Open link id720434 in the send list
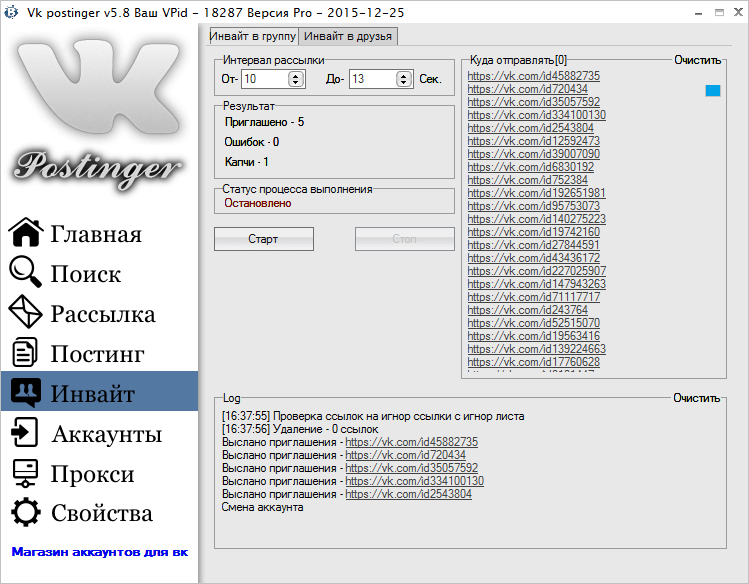749x584 pixels. click(x=527, y=89)
